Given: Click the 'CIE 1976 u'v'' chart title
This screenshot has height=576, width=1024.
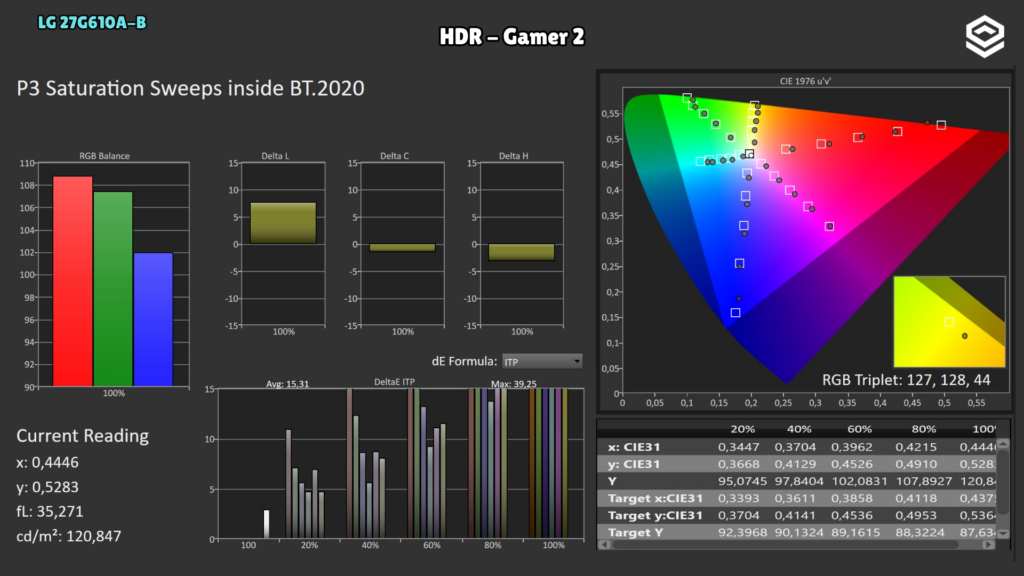Looking at the screenshot, I should 805,81.
